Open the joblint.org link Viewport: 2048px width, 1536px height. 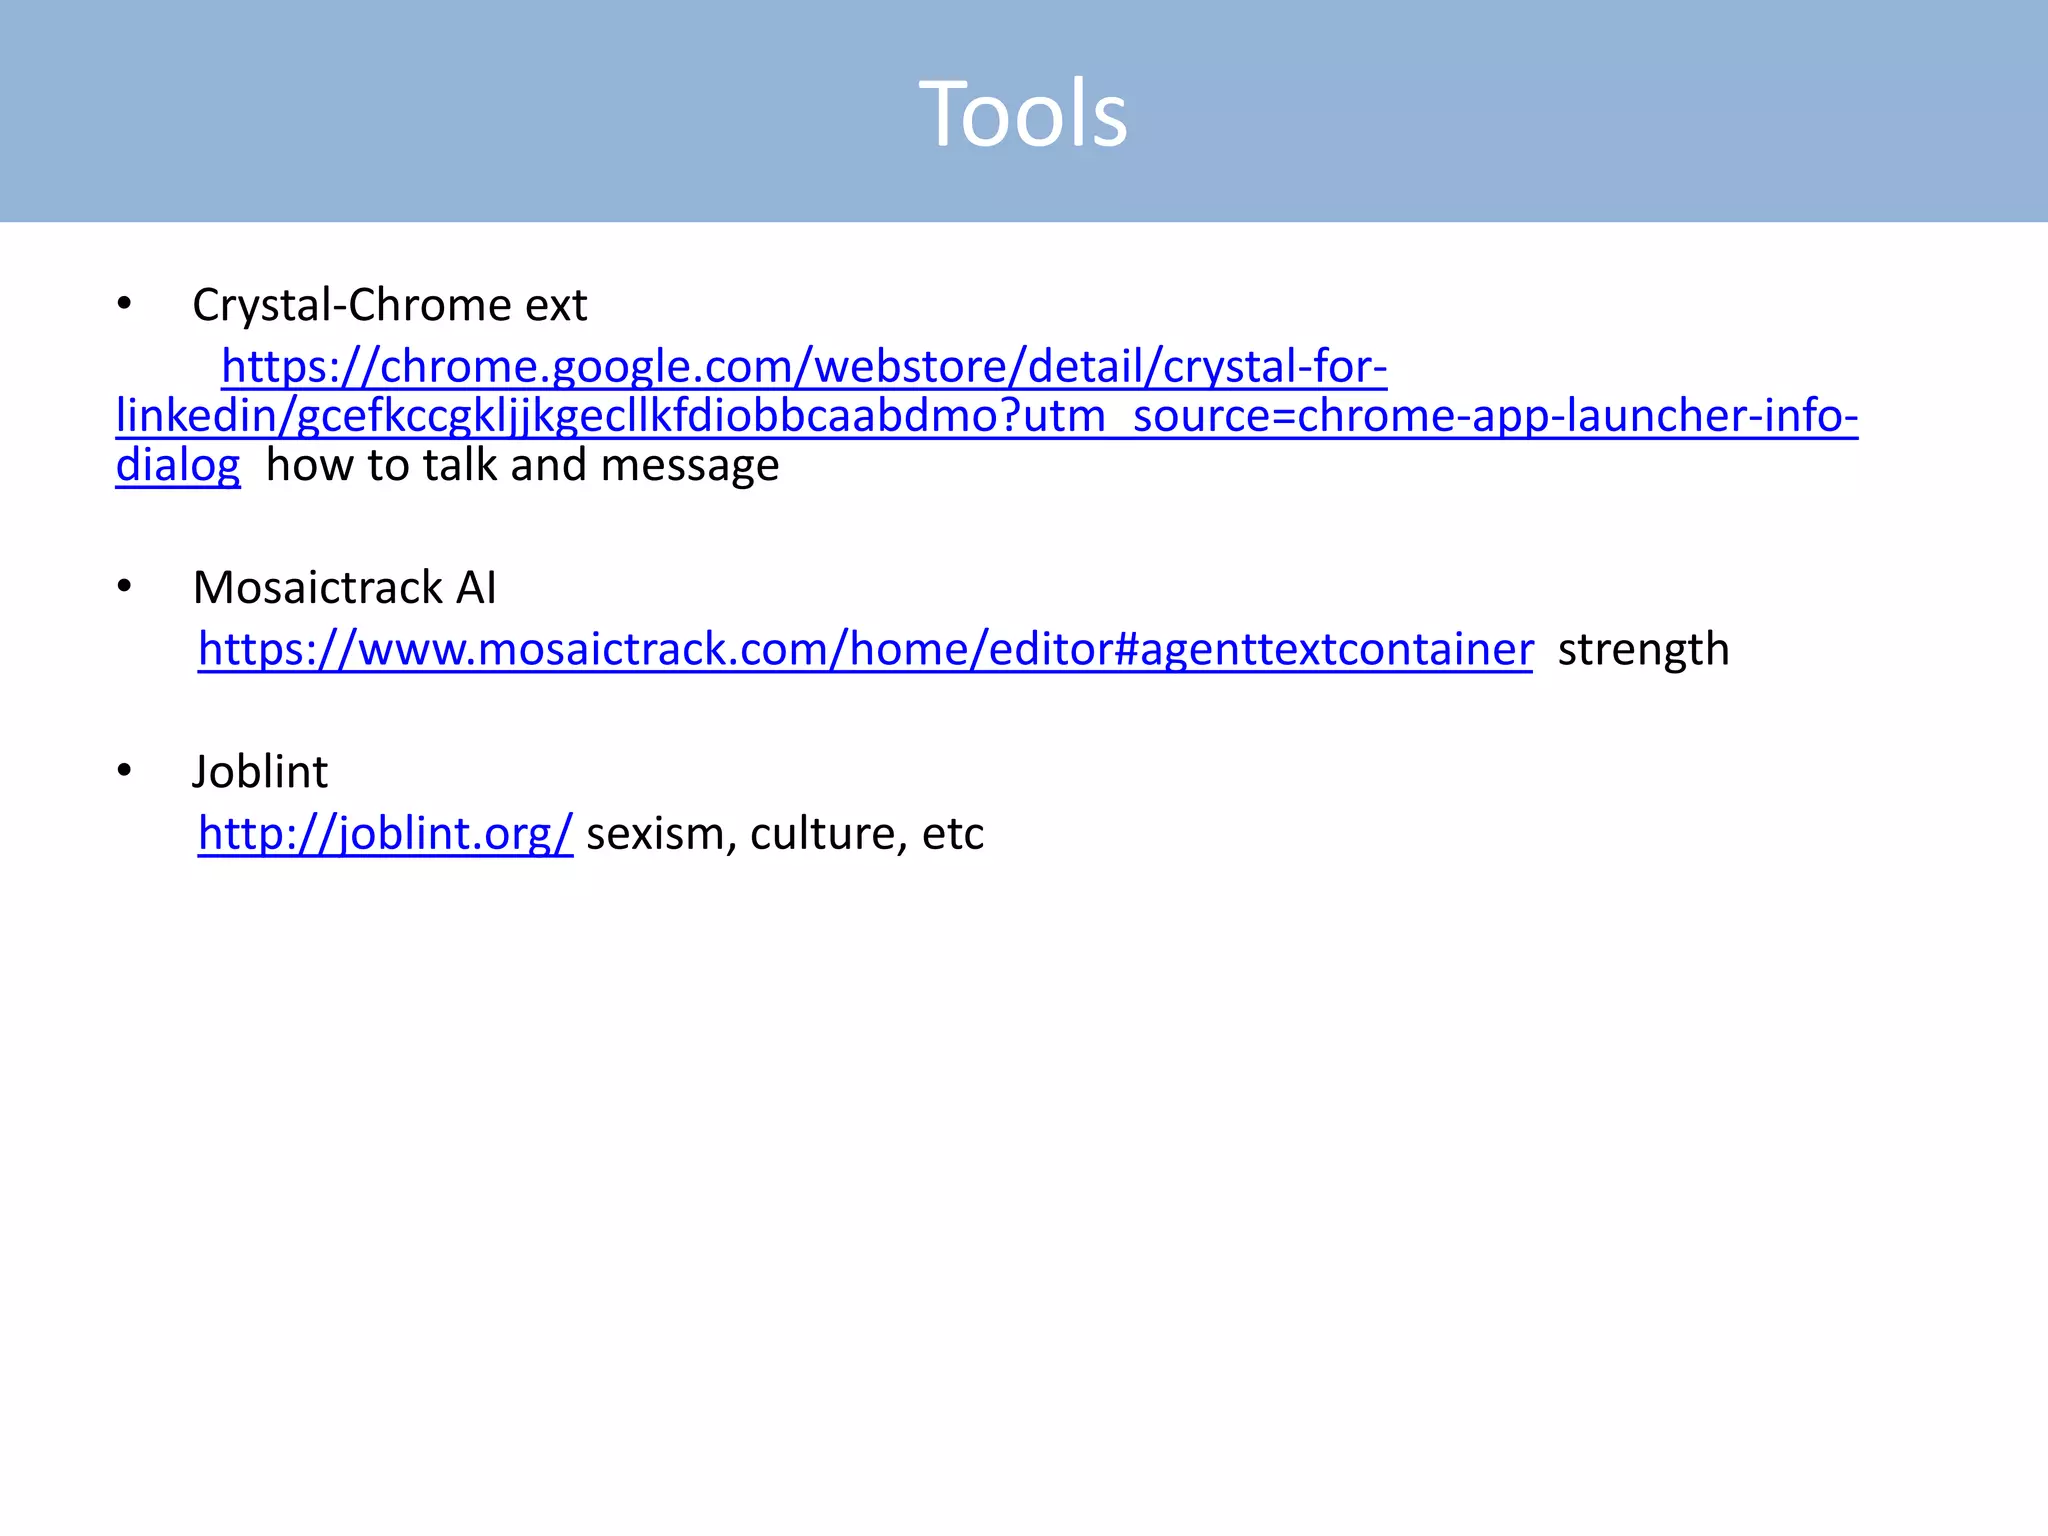pyautogui.click(x=385, y=834)
